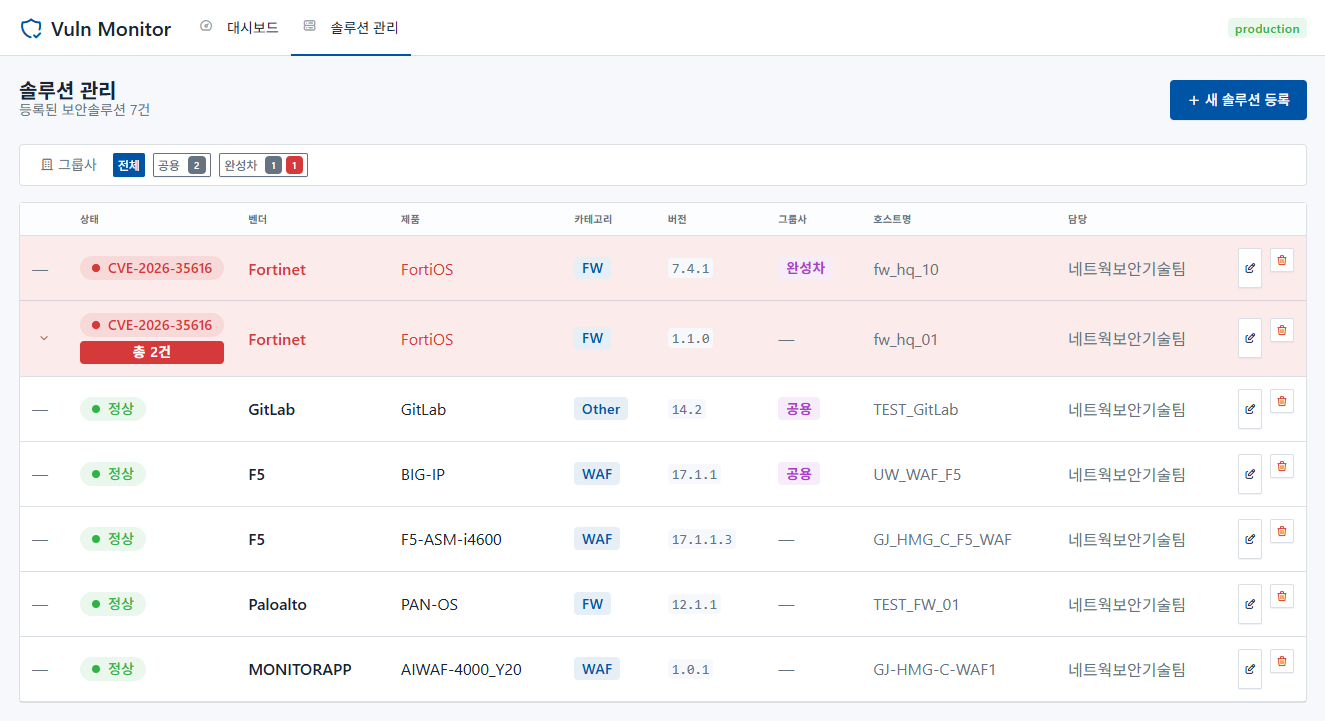
Task: Click the production environment badge
Action: pyautogui.click(x=1267, y=29)
